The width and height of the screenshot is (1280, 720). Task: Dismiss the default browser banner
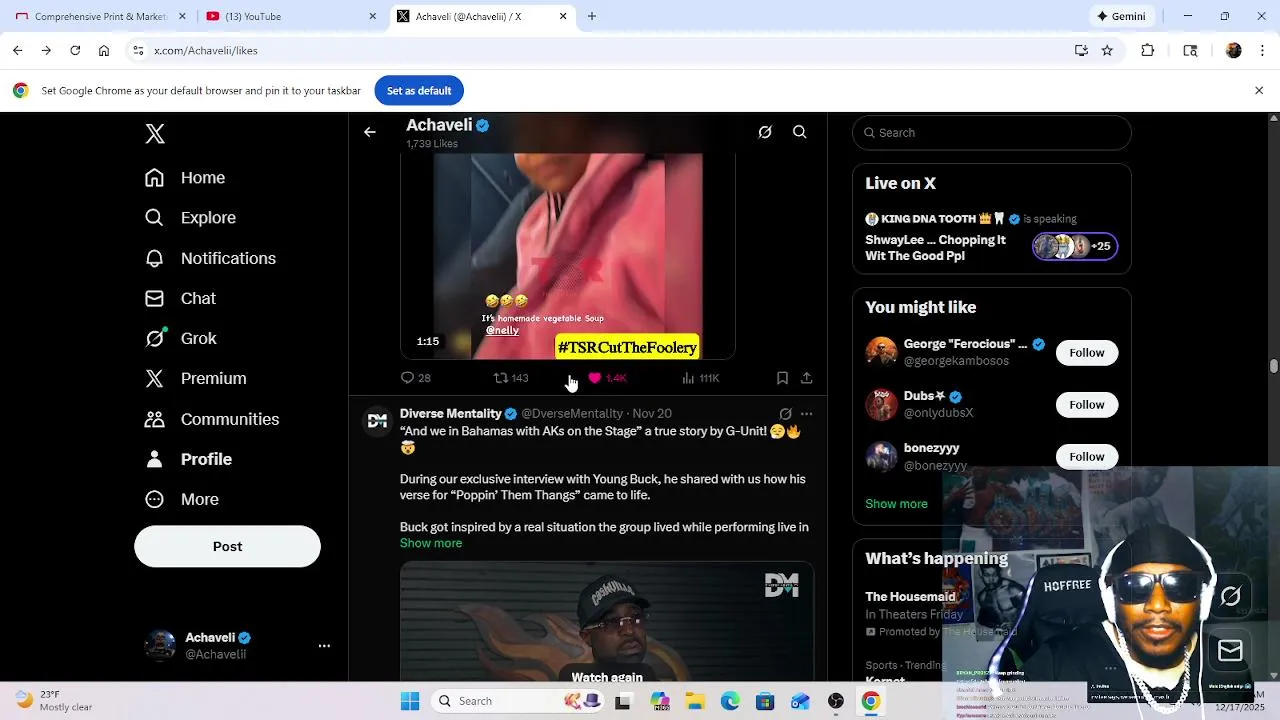pyautogui.click(x=1259, y=91)
